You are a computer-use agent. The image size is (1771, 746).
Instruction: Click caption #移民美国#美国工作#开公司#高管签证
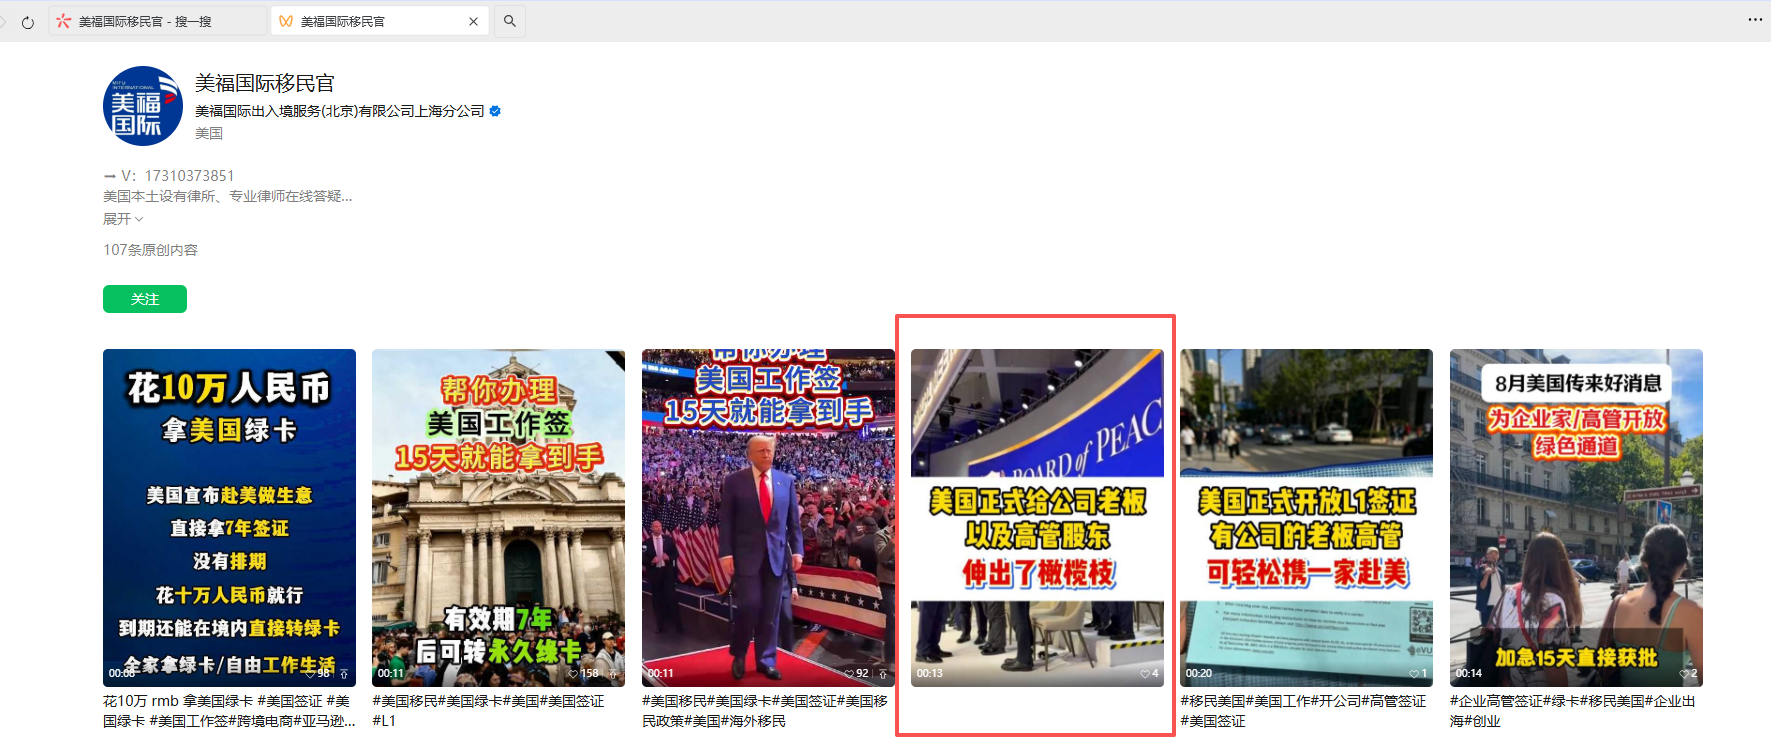(x=1303, y=711)
